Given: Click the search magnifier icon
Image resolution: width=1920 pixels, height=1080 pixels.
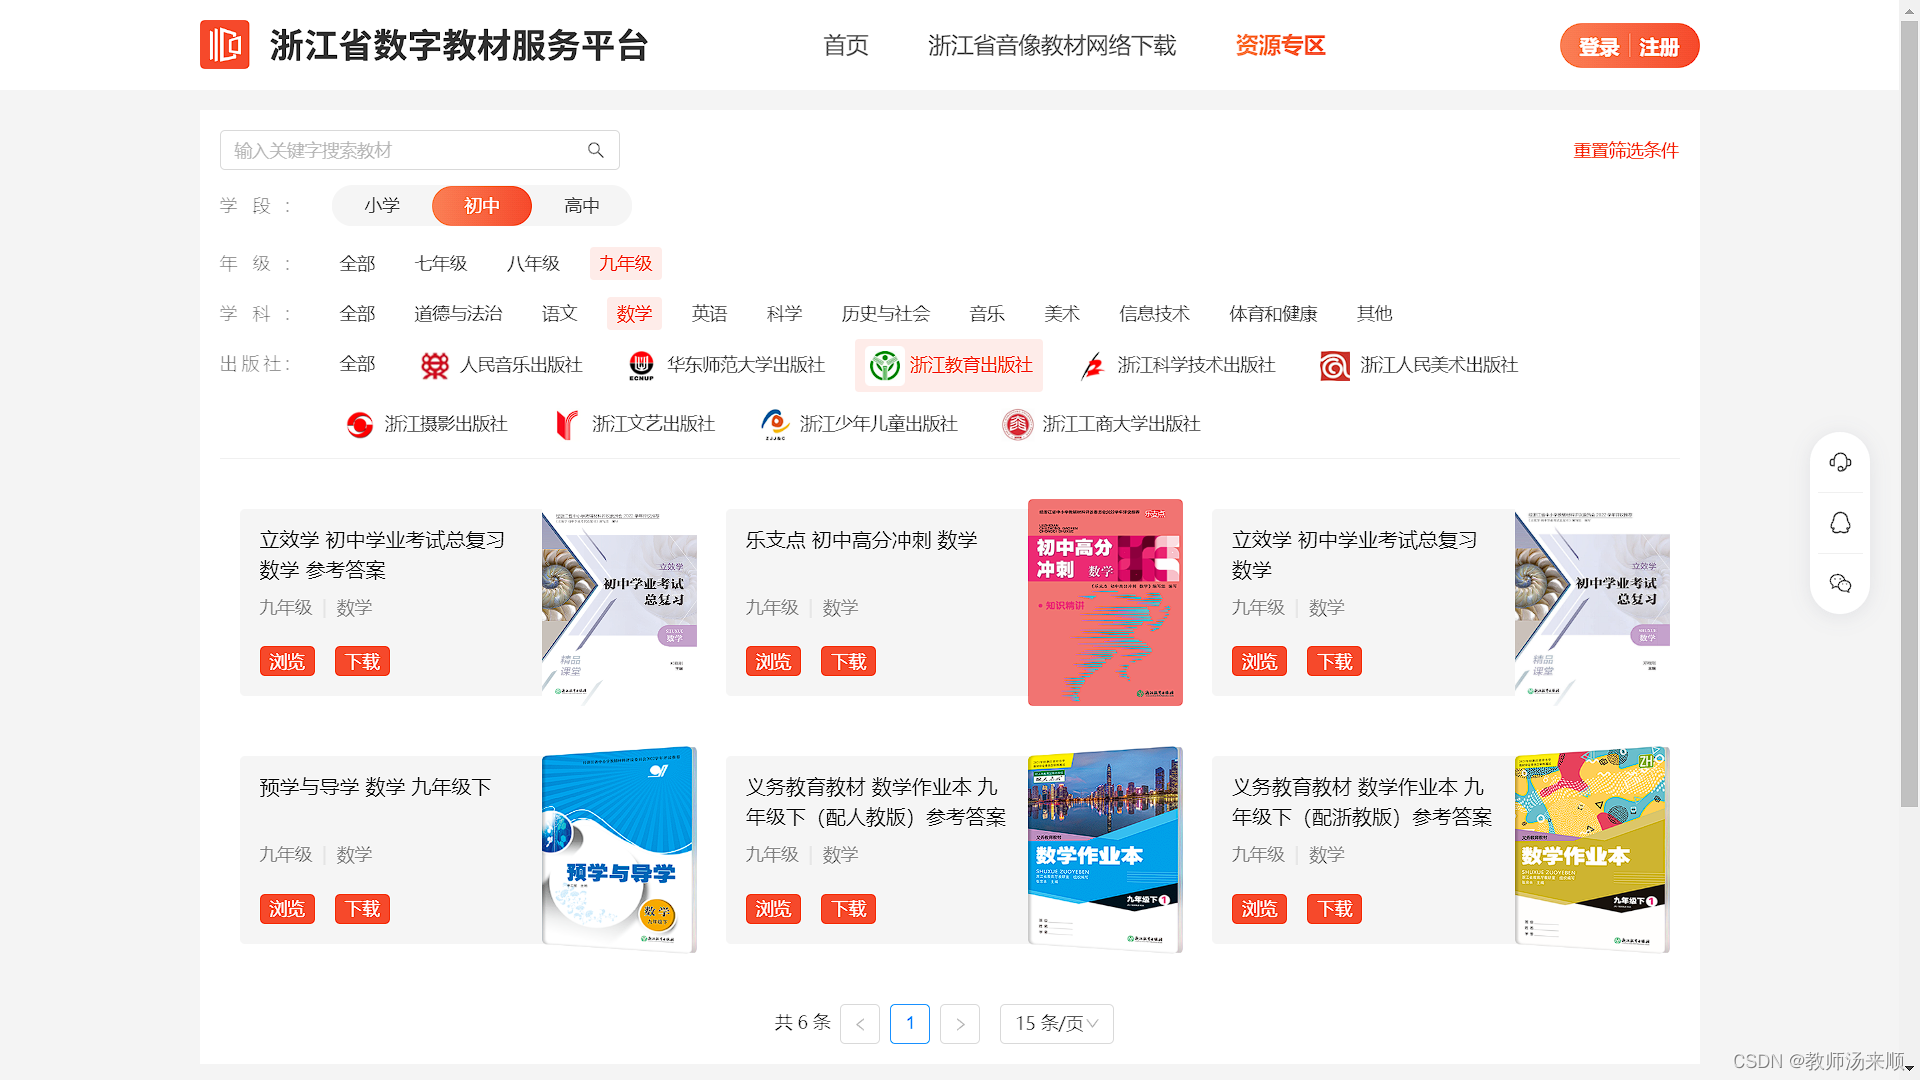Looking at the screenshot, I should (x=596, y=150).
